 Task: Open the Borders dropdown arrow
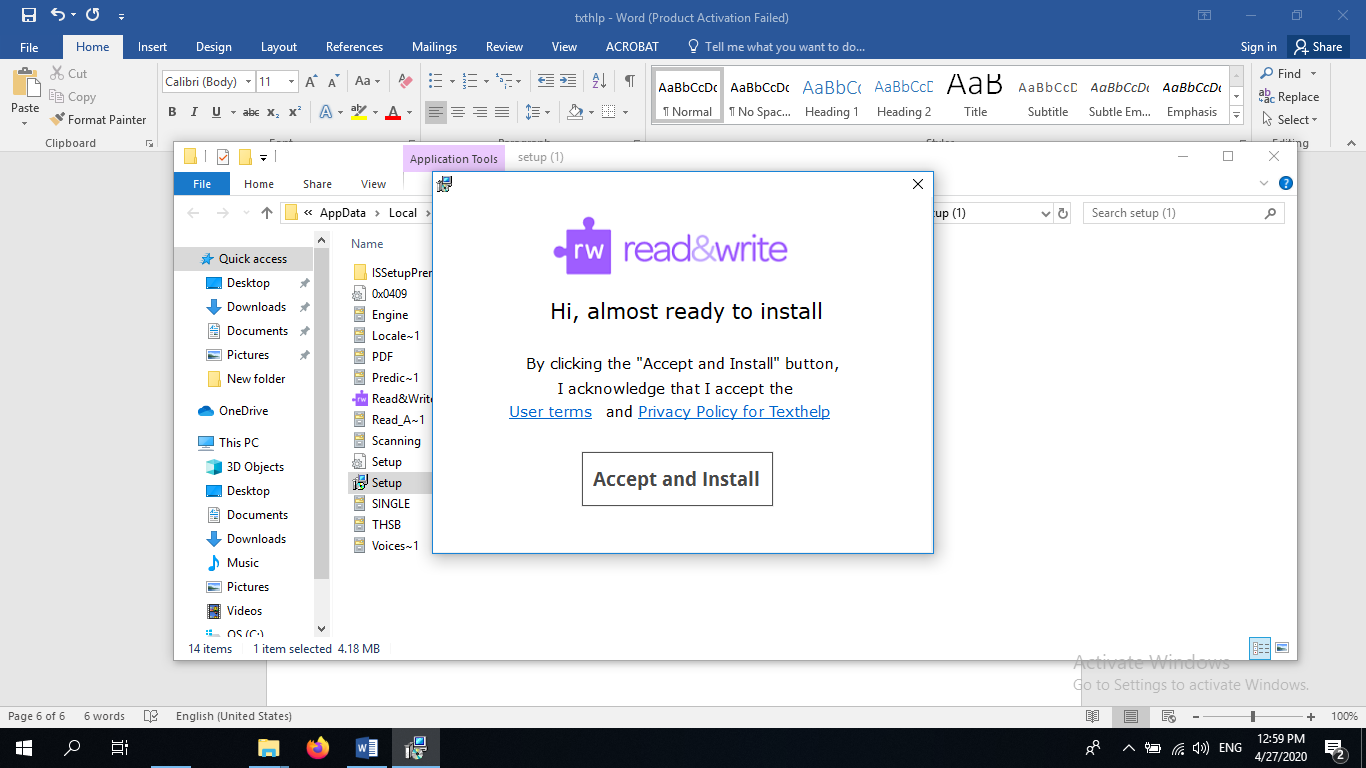[626, 112]
